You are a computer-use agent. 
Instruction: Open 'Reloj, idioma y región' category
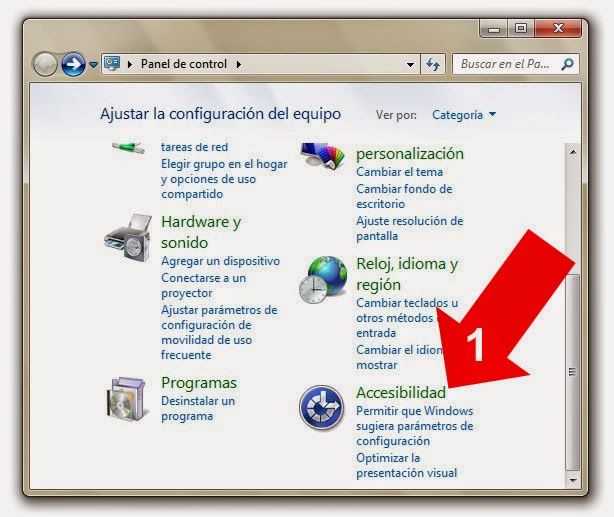(x=407, y=274)
